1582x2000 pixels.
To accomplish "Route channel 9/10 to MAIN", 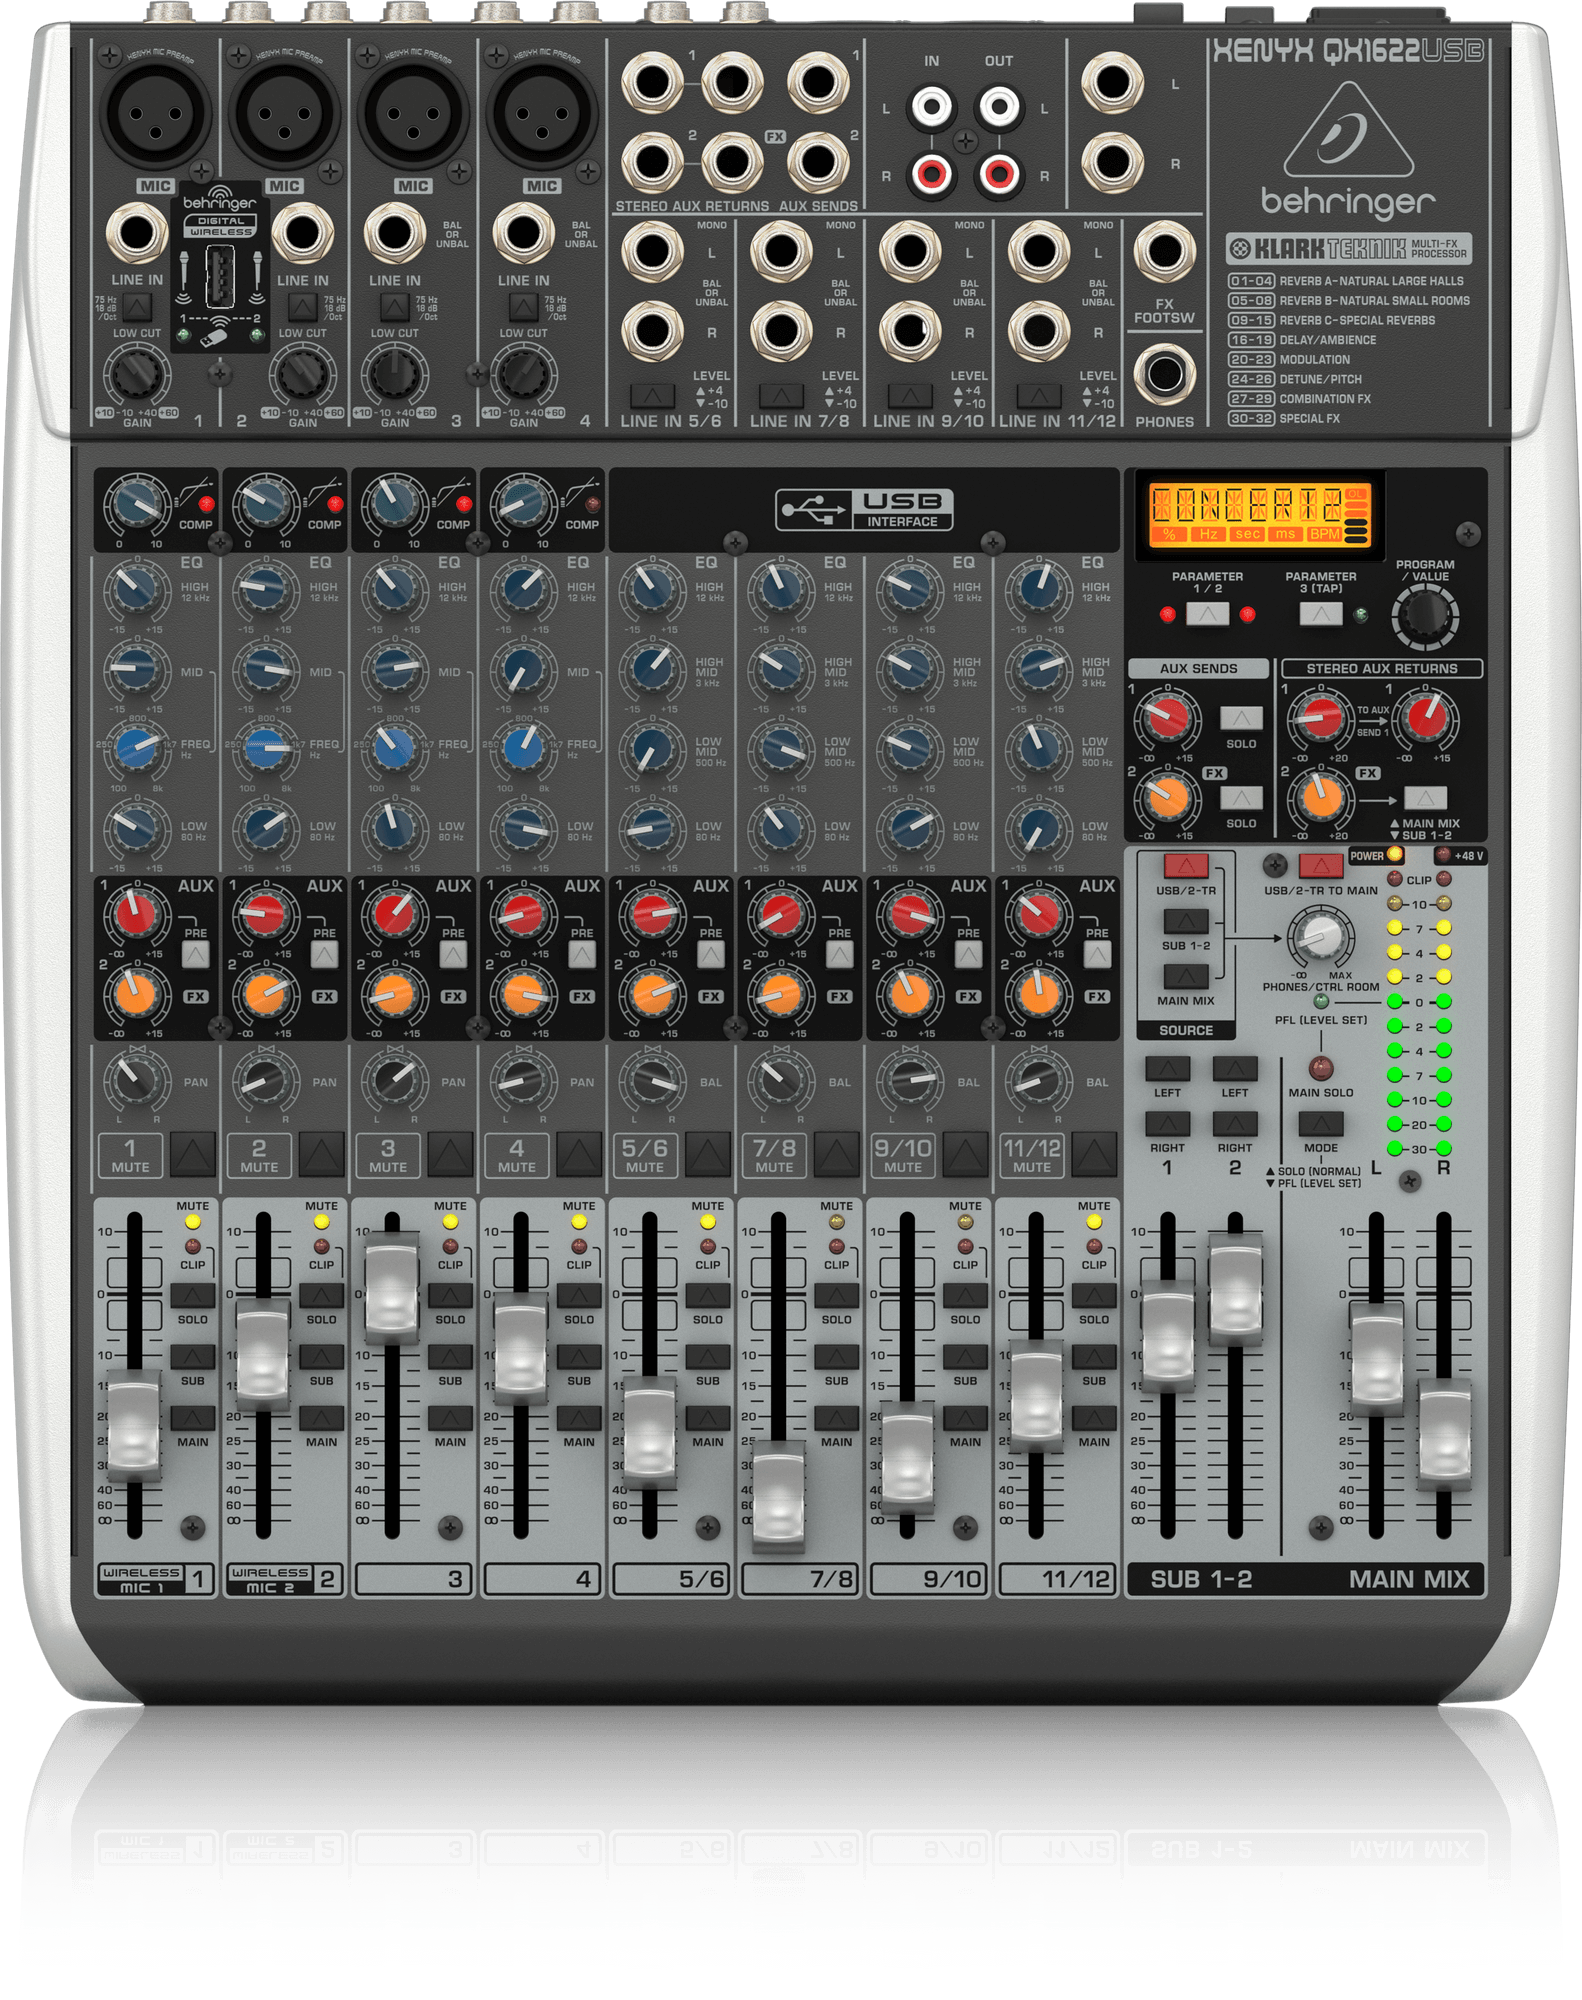I will click(x=965, y=1418).
